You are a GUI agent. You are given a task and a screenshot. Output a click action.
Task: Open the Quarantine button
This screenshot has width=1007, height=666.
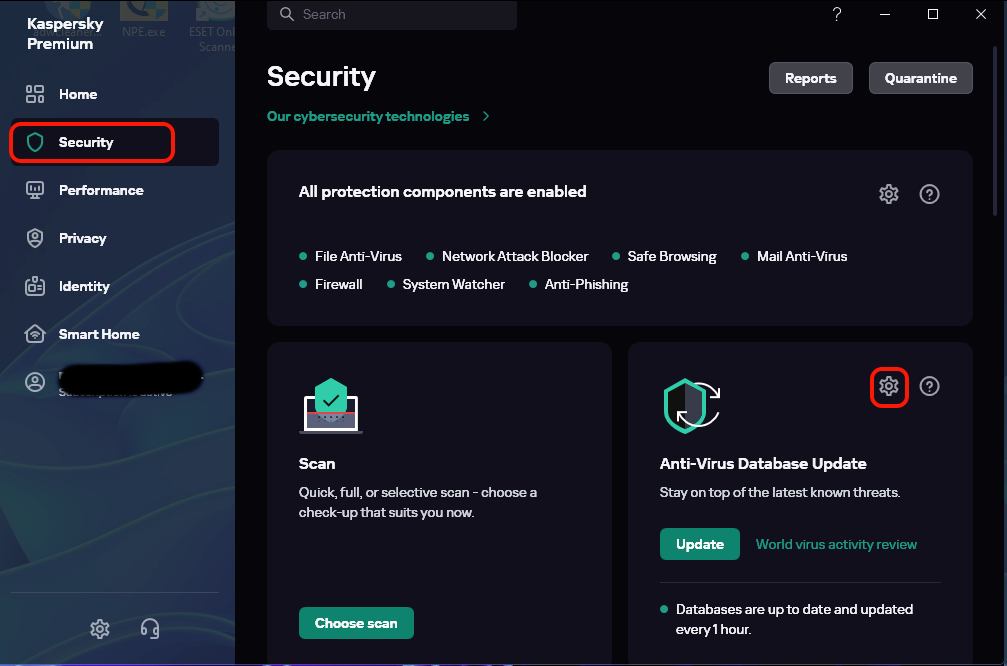[920, 78]
